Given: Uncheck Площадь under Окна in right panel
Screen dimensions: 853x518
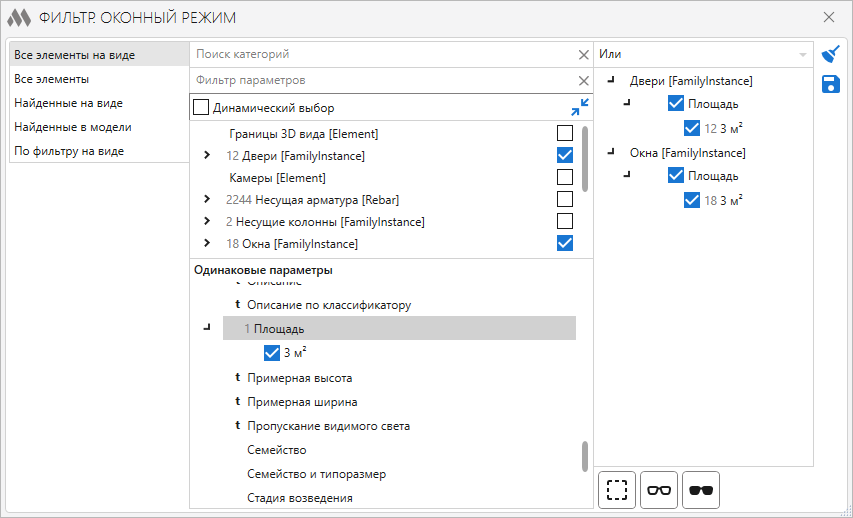Looking at the screenshot, I should click(x=675, y=176).
